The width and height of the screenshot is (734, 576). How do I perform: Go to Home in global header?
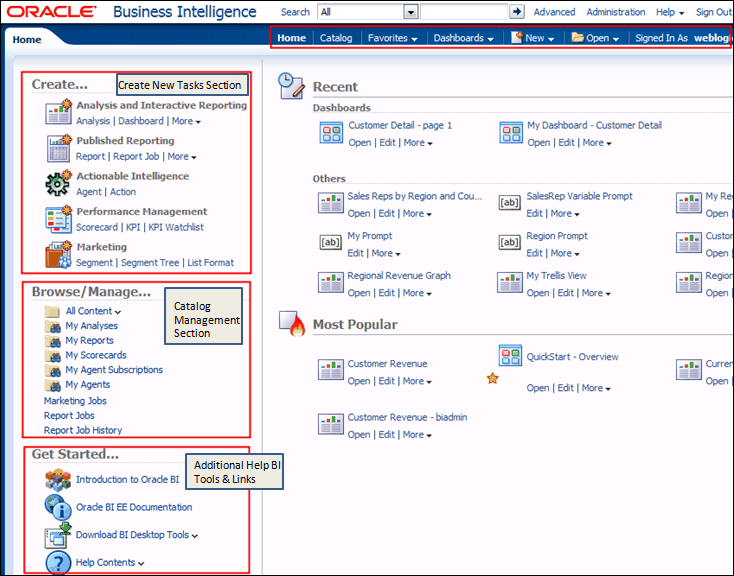click(x=291, y=38)
